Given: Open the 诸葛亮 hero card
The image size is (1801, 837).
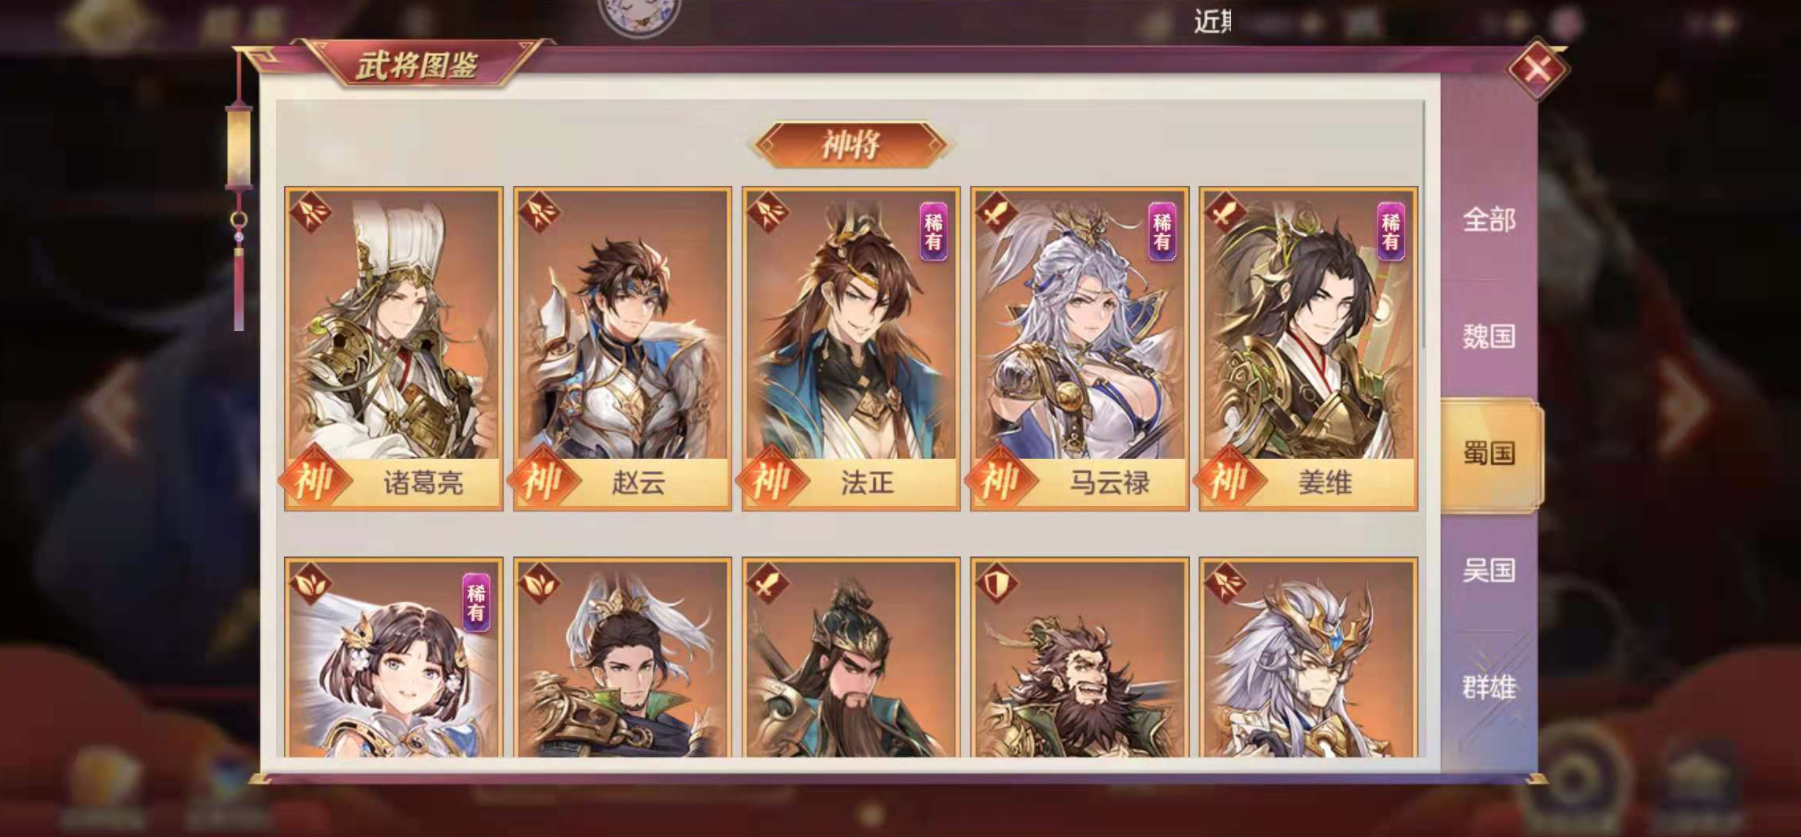Looking at the screenshot, I should point(393,348).
